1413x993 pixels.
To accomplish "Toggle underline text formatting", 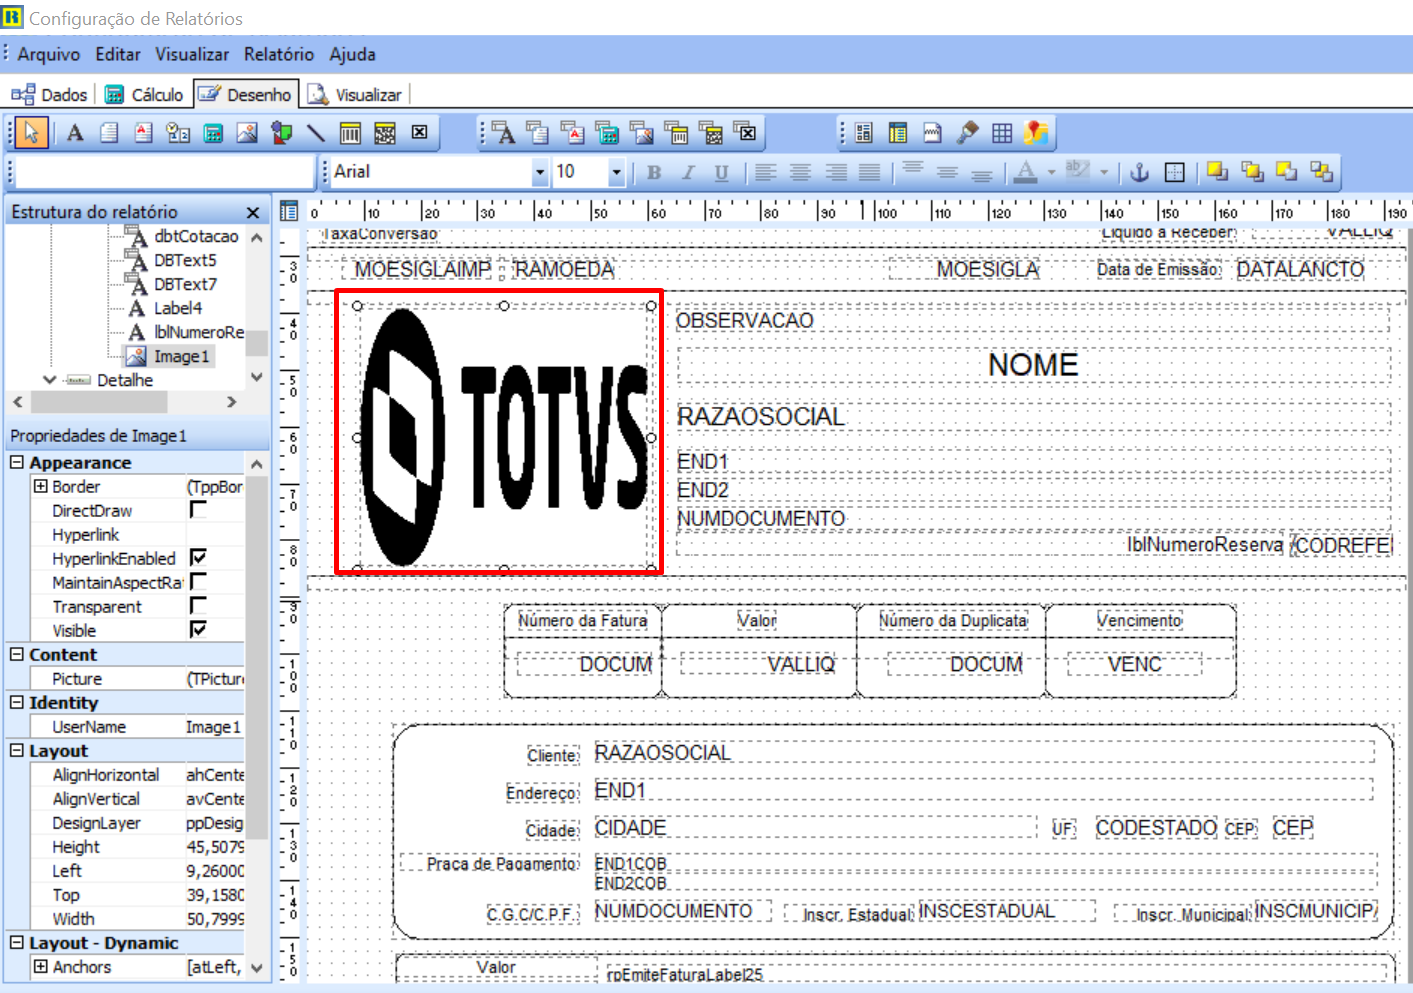I will [722, 172].
